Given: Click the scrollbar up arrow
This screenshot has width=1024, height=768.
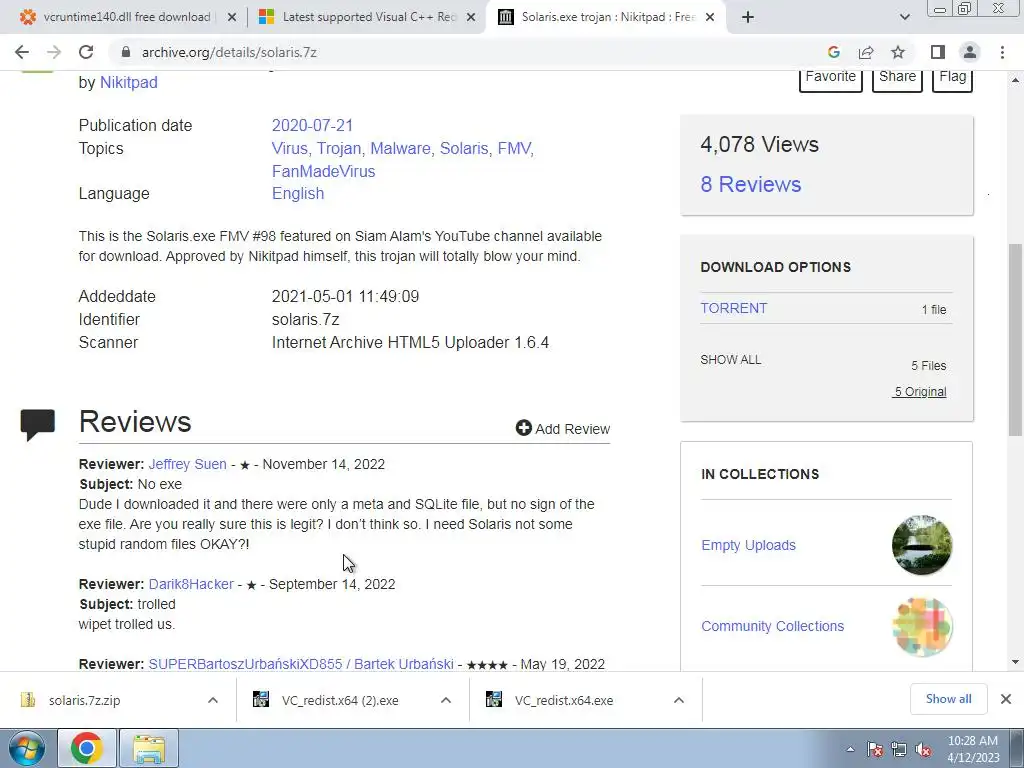Looking at the screenshot, I should coord(1015,80).
